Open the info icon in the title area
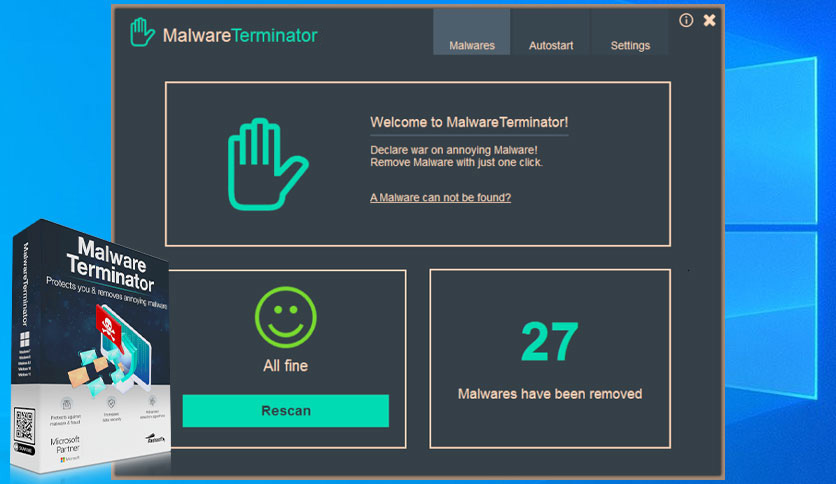Screen dimensions: 836x484 686,20
